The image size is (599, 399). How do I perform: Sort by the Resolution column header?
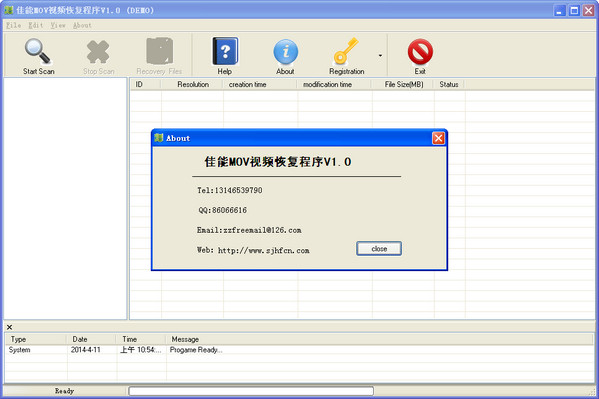(x=192, y=84)
